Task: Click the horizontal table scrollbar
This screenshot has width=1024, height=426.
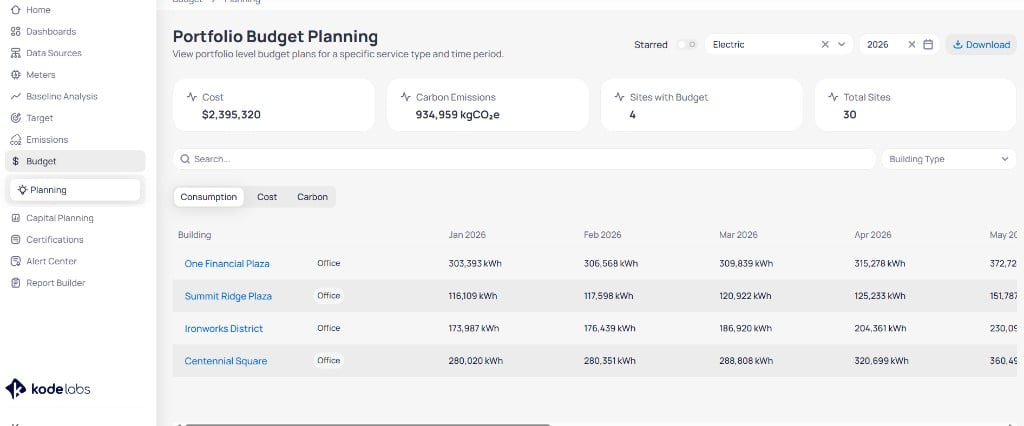Action: tap(367, 424)
